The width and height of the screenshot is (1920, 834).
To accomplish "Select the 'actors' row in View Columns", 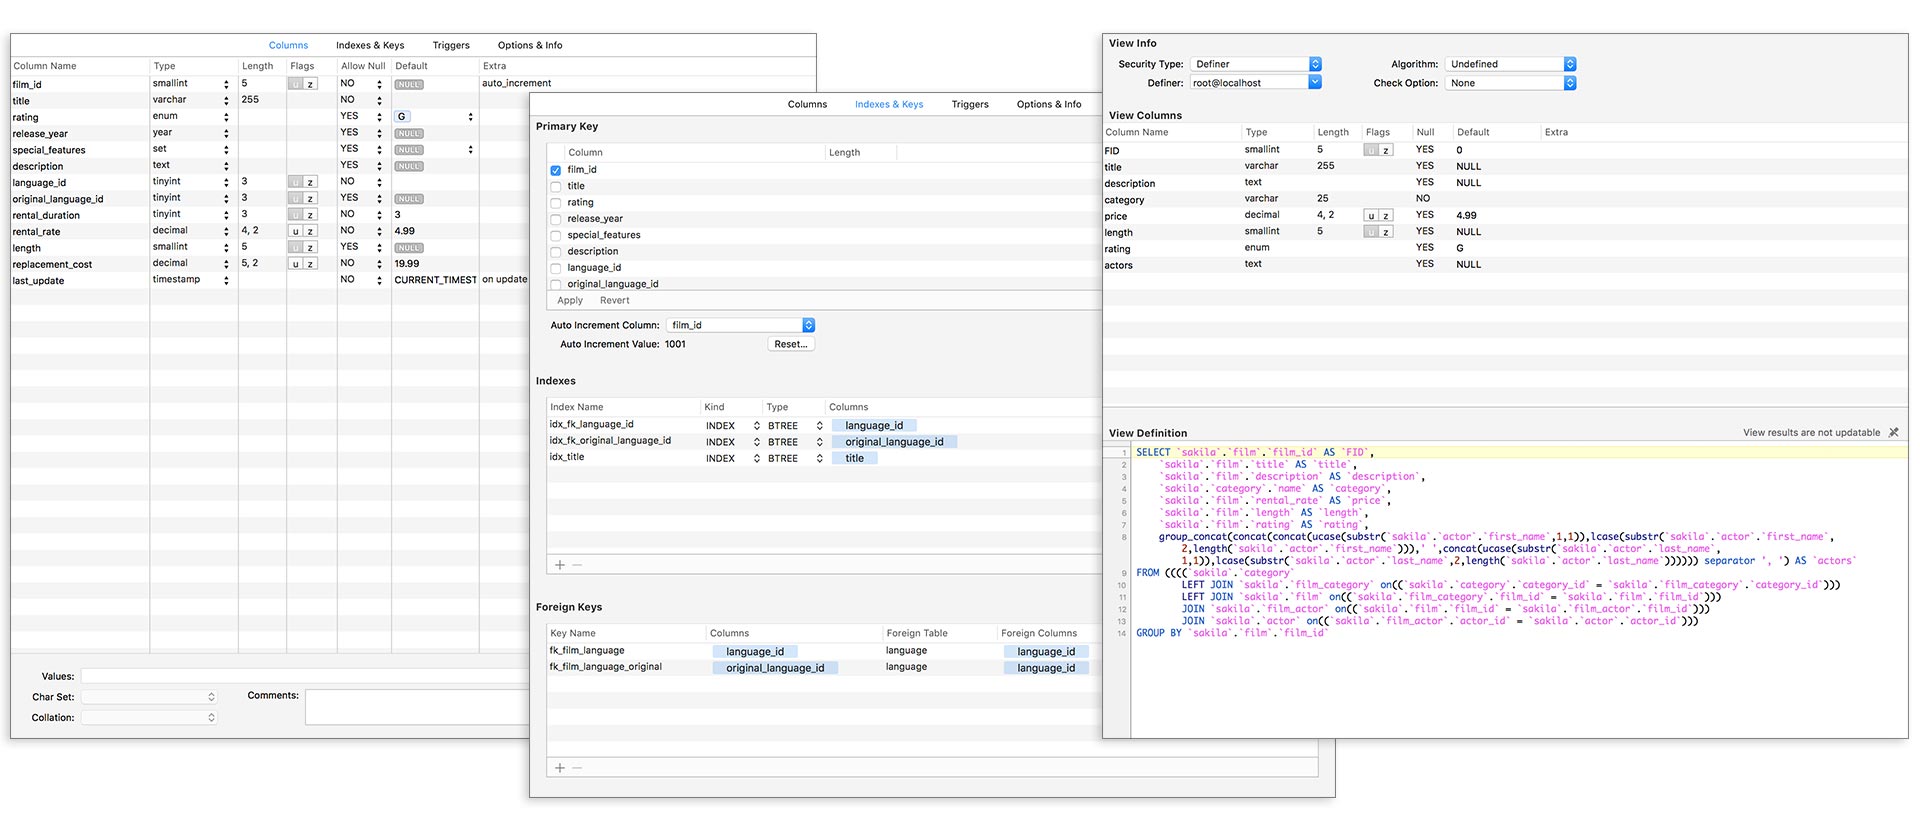I will 1504,265.
